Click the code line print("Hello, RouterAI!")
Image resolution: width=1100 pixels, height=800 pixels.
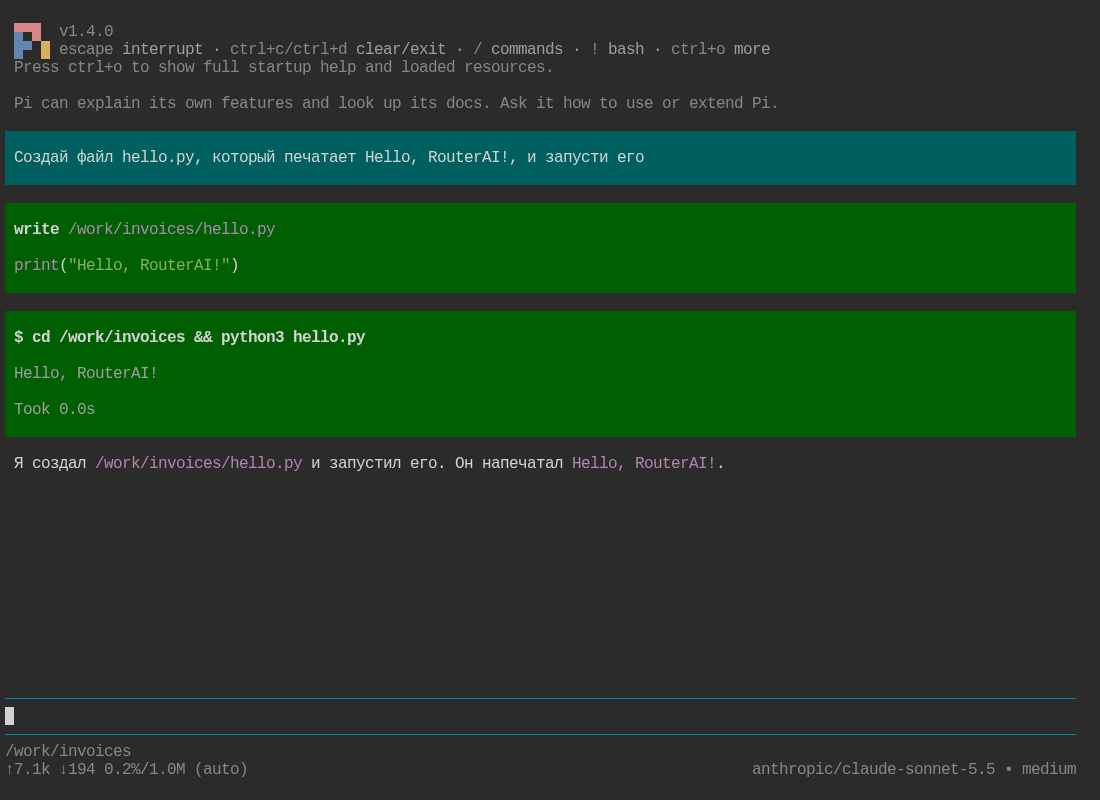tap(126, 265)
